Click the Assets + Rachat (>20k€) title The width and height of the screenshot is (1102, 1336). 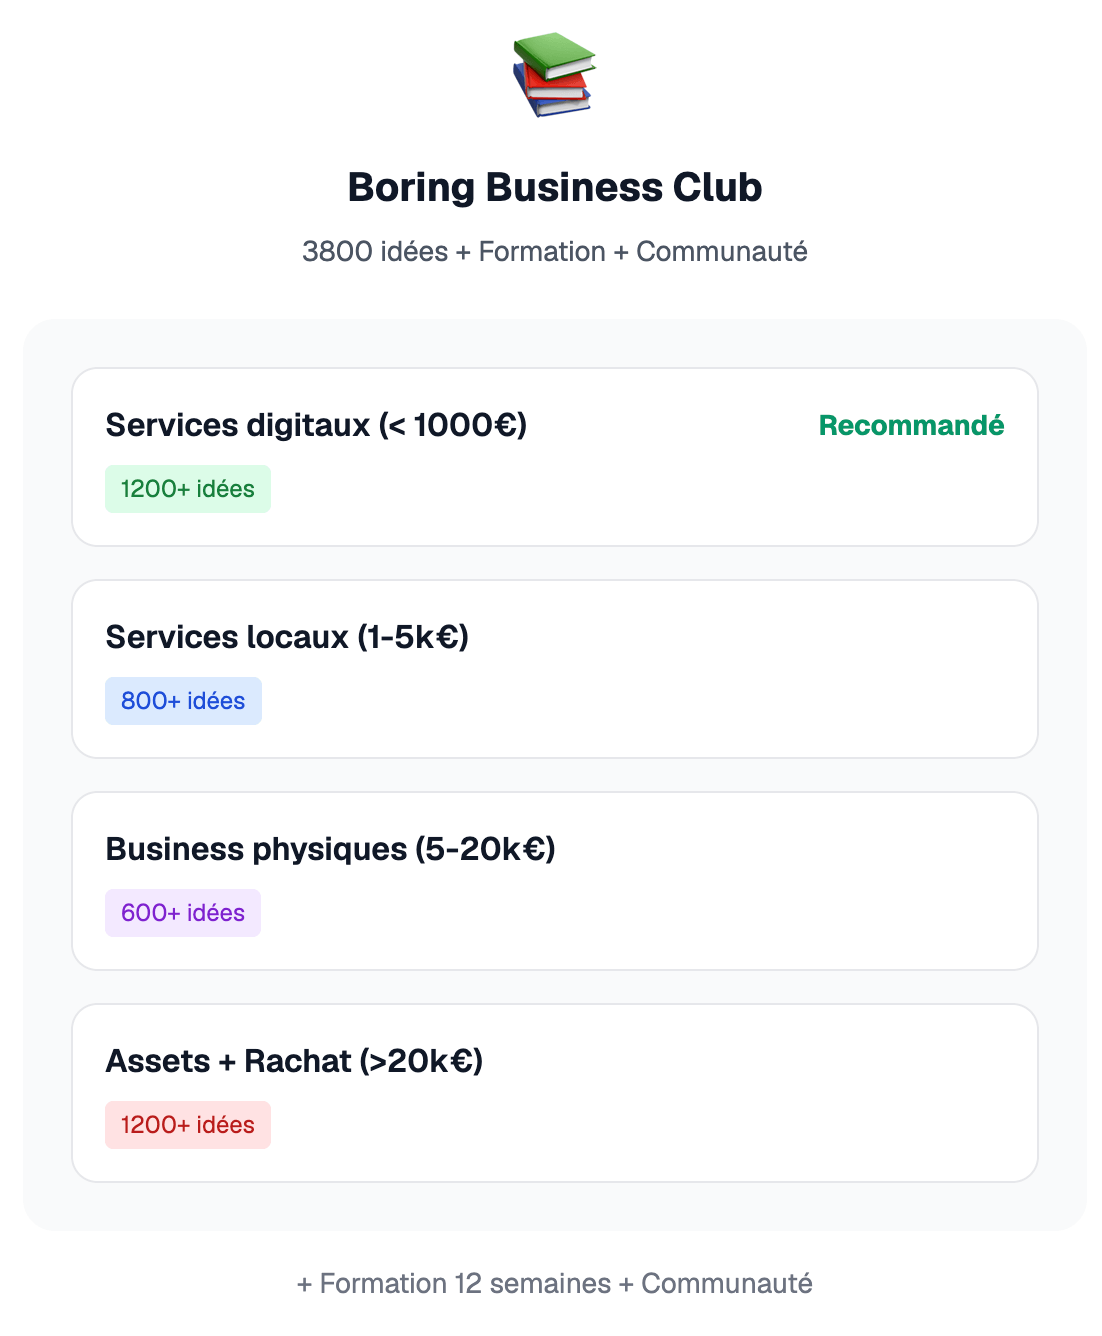coord(294,1061)
